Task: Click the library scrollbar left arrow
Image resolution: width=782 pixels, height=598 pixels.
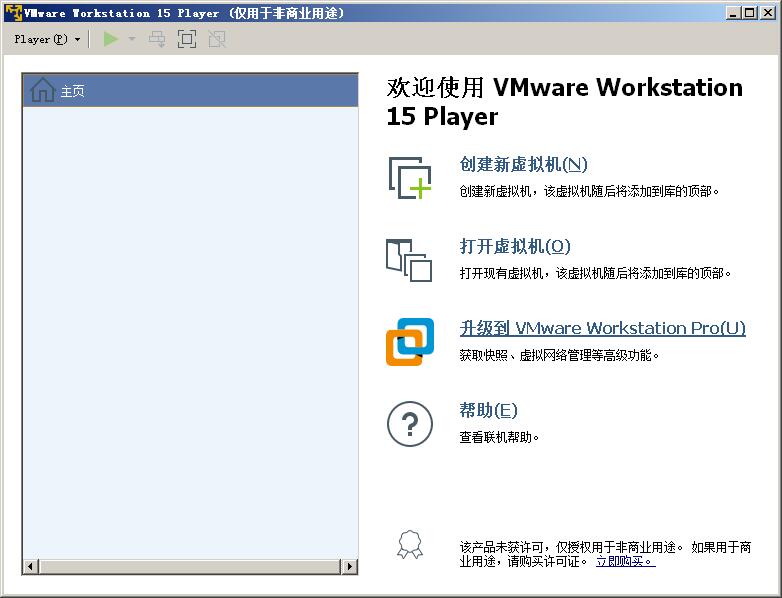Action: pyautogui.click(x=30, y=567)
